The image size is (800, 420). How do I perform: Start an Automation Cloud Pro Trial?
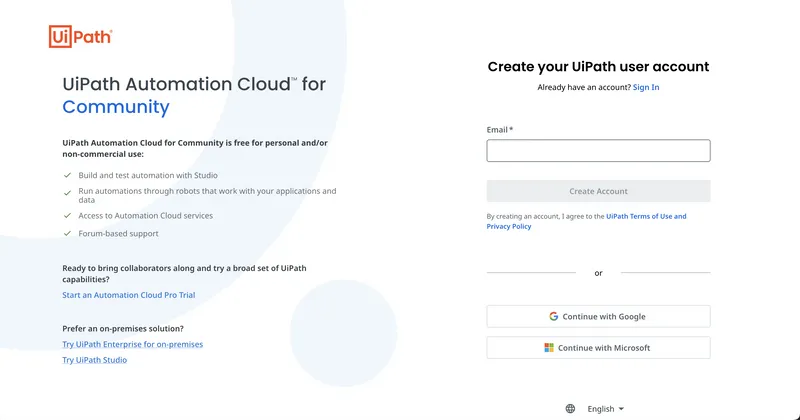[x=129, y=295]
